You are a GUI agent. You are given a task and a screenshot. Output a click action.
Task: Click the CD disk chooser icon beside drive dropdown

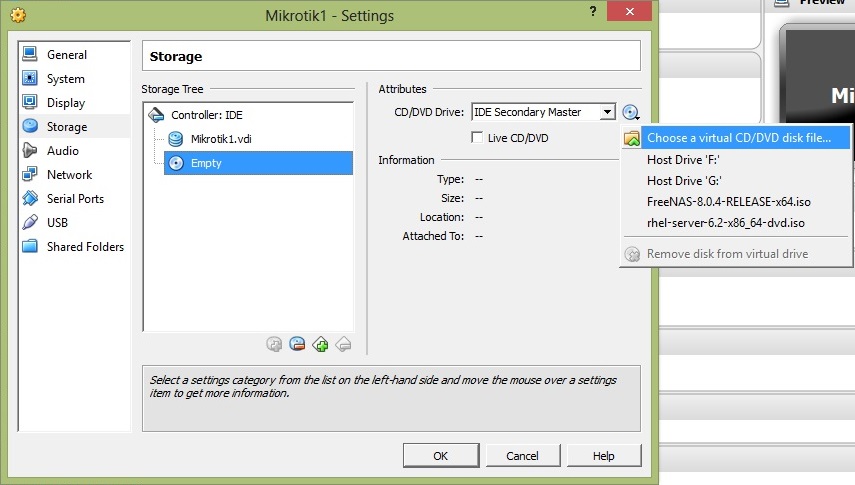coord(630,112)
